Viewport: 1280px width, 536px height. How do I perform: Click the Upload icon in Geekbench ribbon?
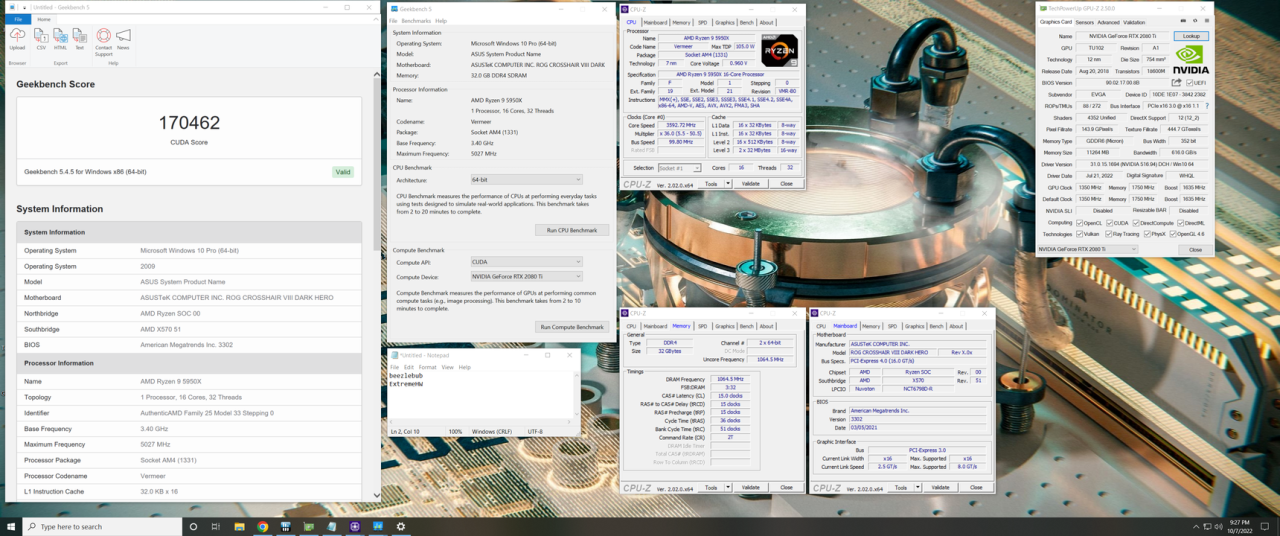17,38
